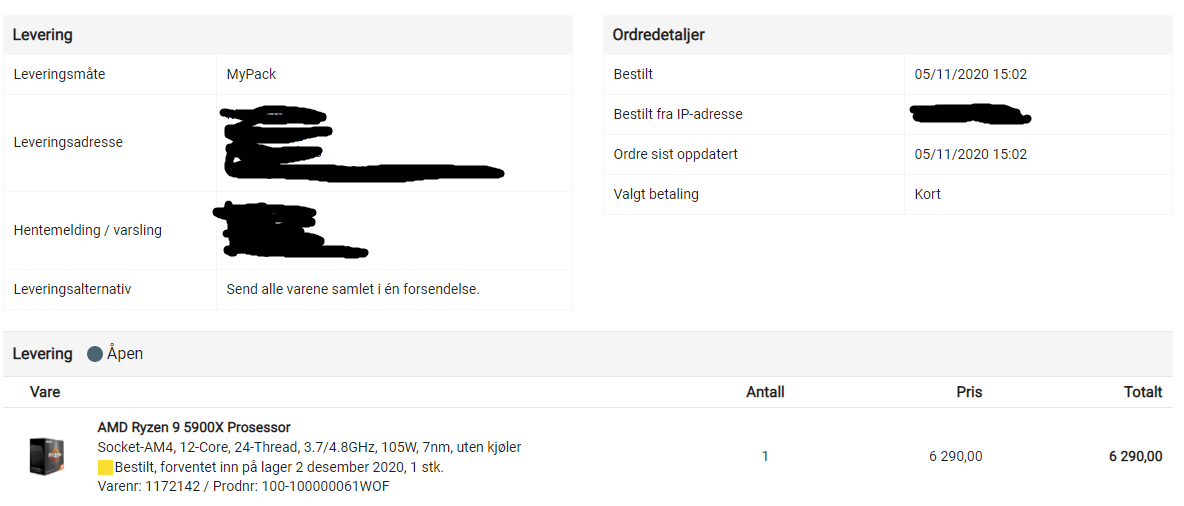
Task: Click the grey Åpen status circle icon
Action: (94, 354)
